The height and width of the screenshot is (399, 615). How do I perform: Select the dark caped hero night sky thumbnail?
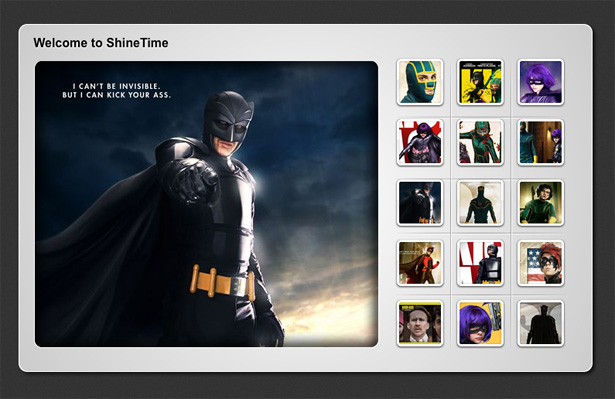point(420,203)
